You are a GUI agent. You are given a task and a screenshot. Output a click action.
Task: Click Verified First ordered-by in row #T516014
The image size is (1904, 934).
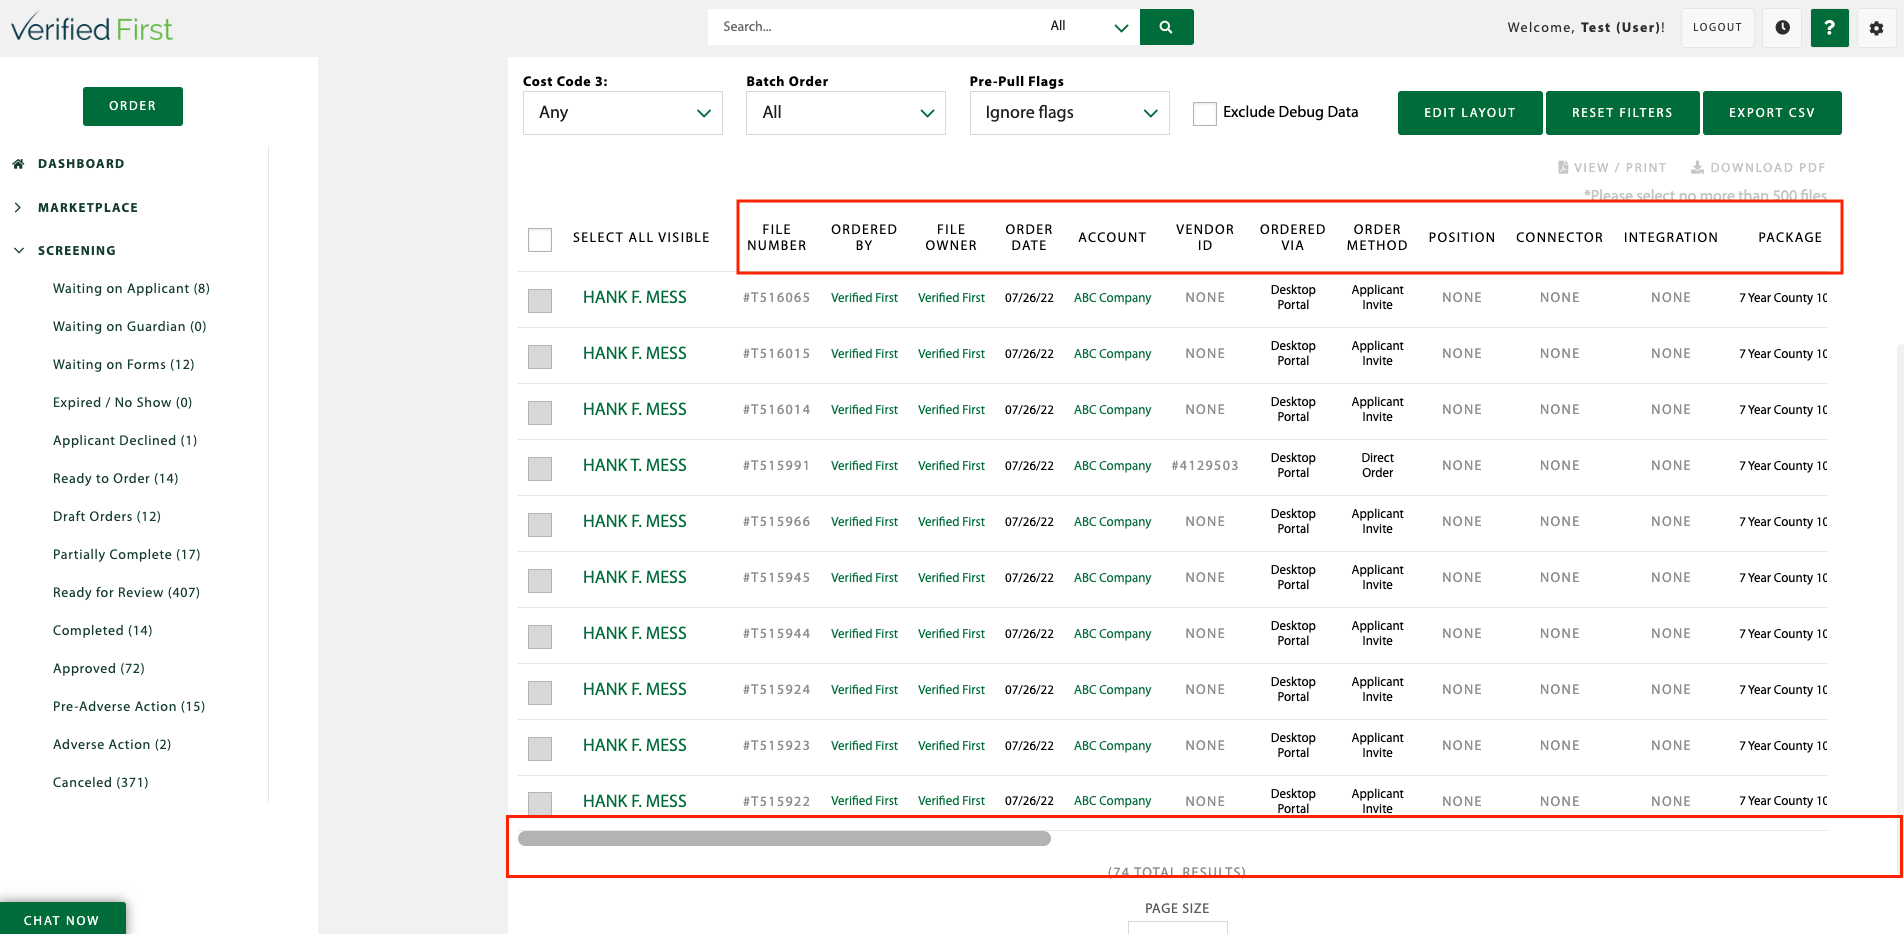(x=864, y=410)
